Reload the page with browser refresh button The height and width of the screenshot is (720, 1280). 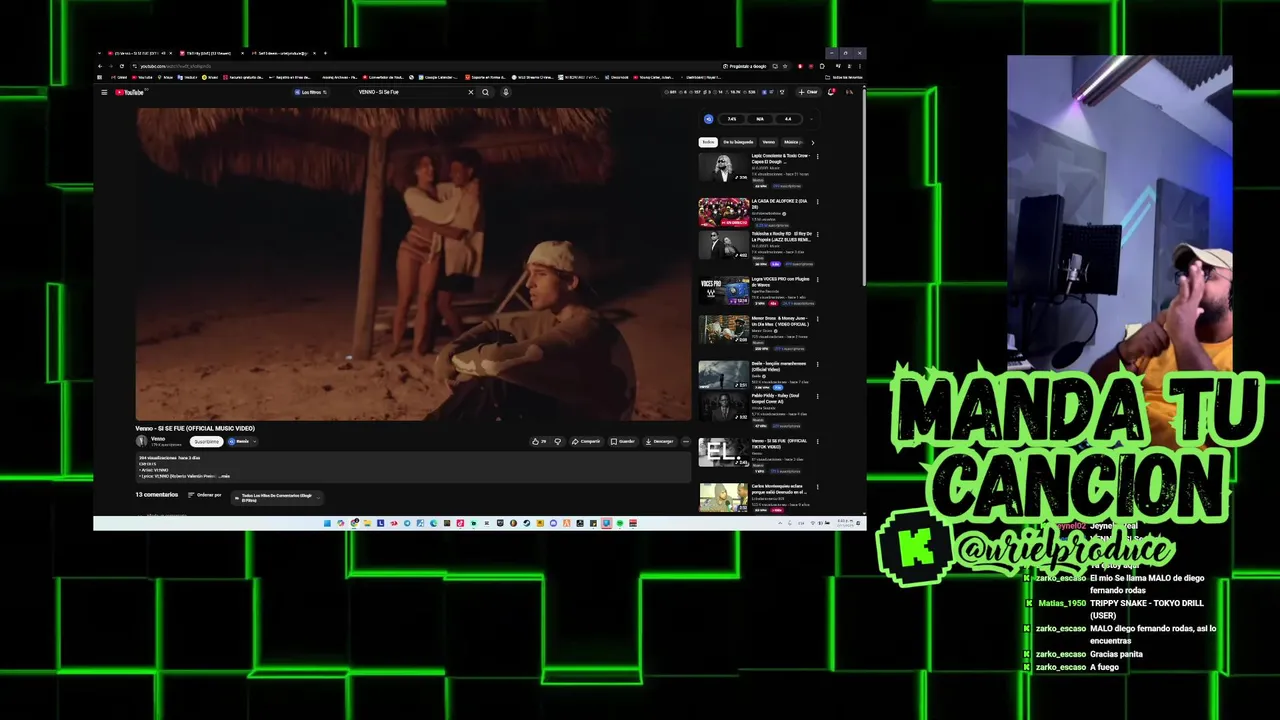tap(122, 66)
